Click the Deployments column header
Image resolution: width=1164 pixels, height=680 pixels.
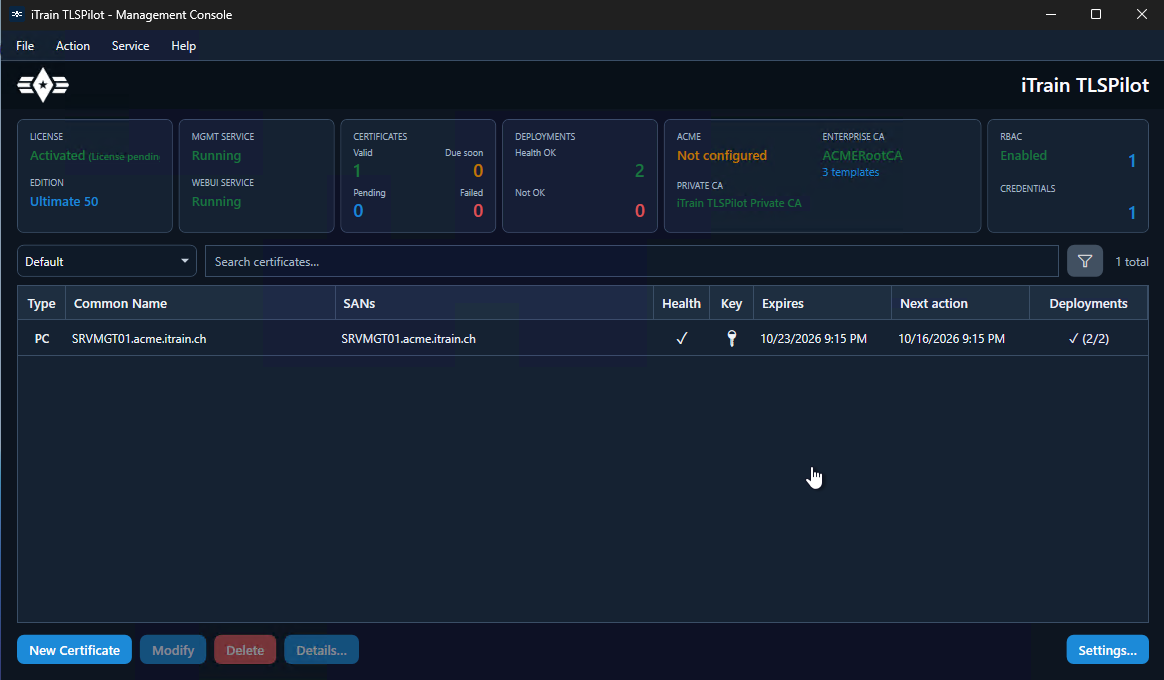1088,303
